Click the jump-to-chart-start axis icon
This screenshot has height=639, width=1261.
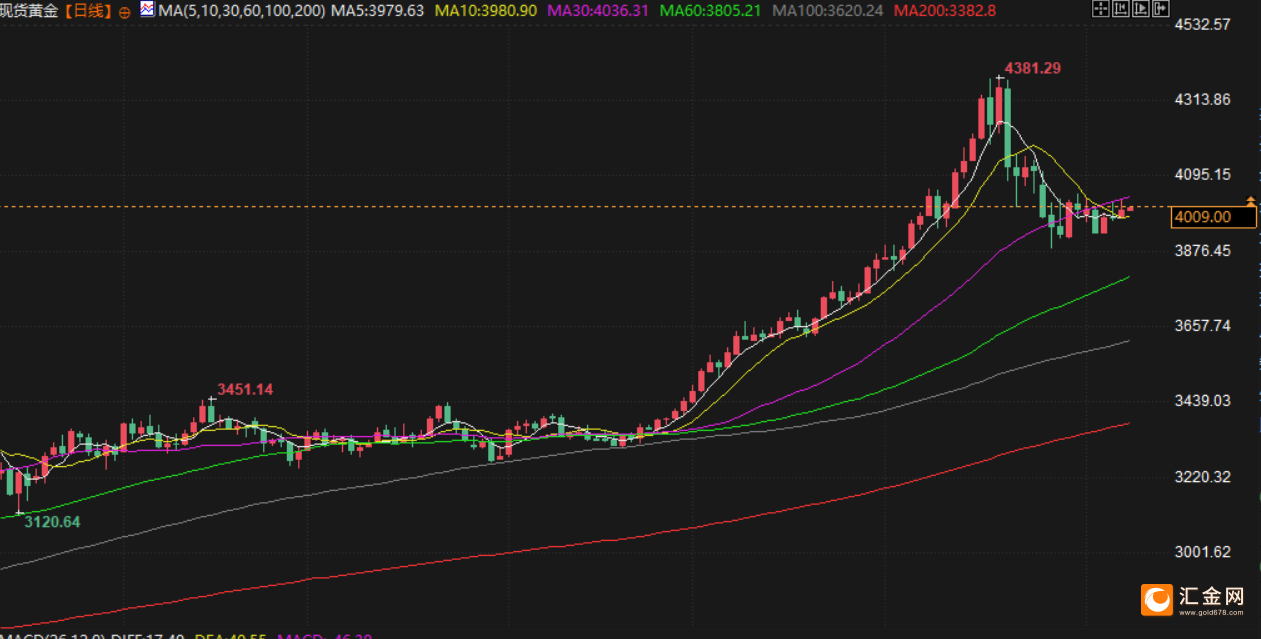(1121, 8)
